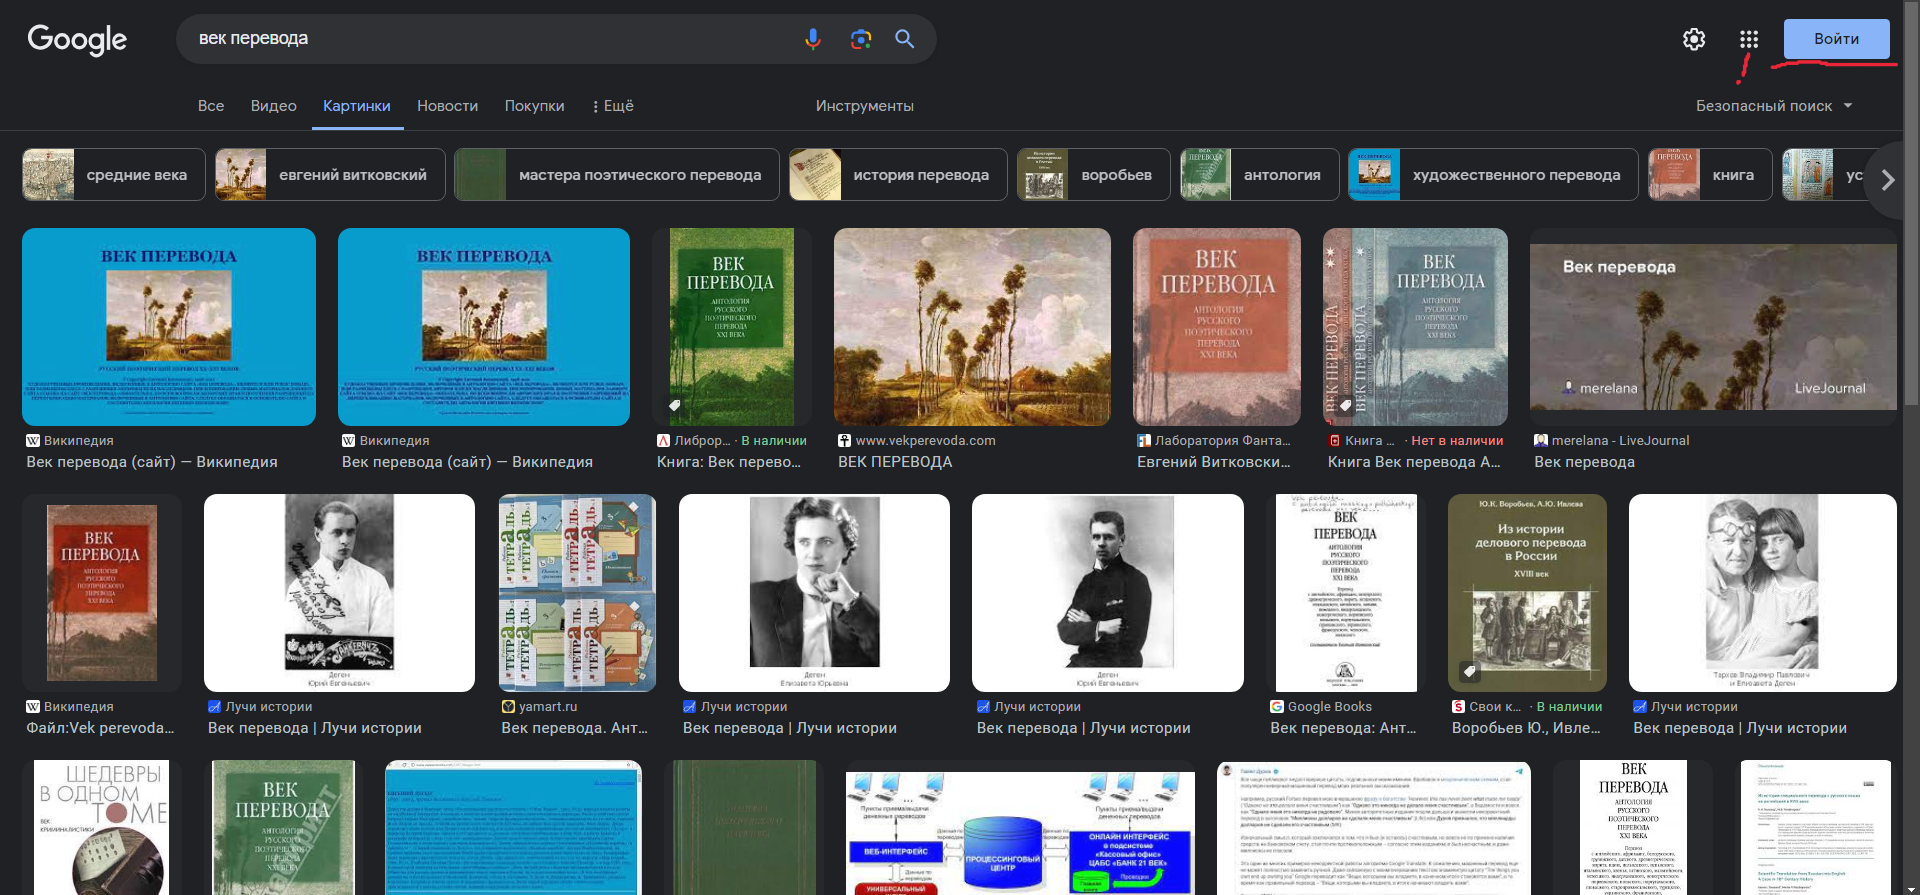Open first Википедия blue site thumbnail

[x=169, y=327]
